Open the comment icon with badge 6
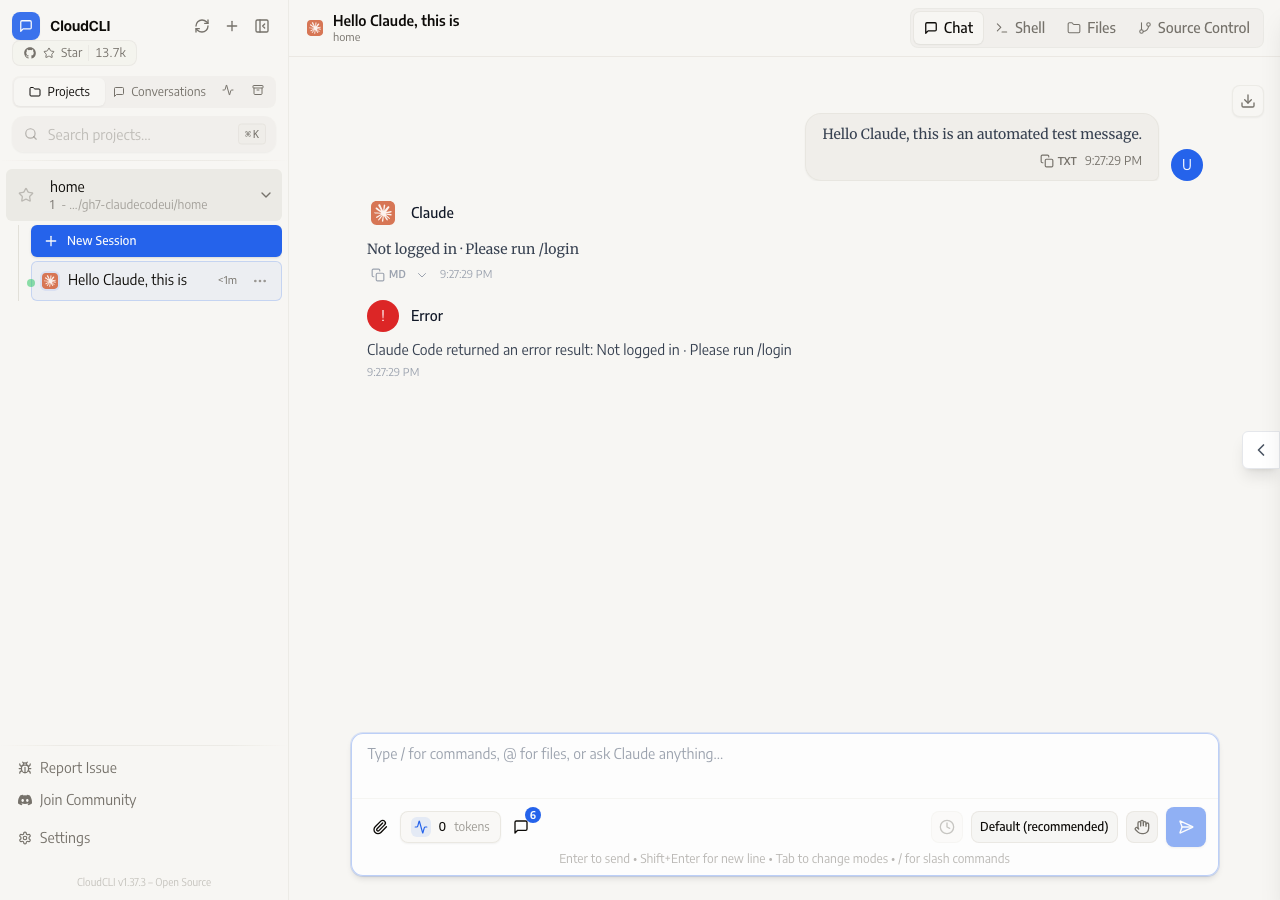The width and height of the screenshot is (1280, 900). tap(521, 827)
